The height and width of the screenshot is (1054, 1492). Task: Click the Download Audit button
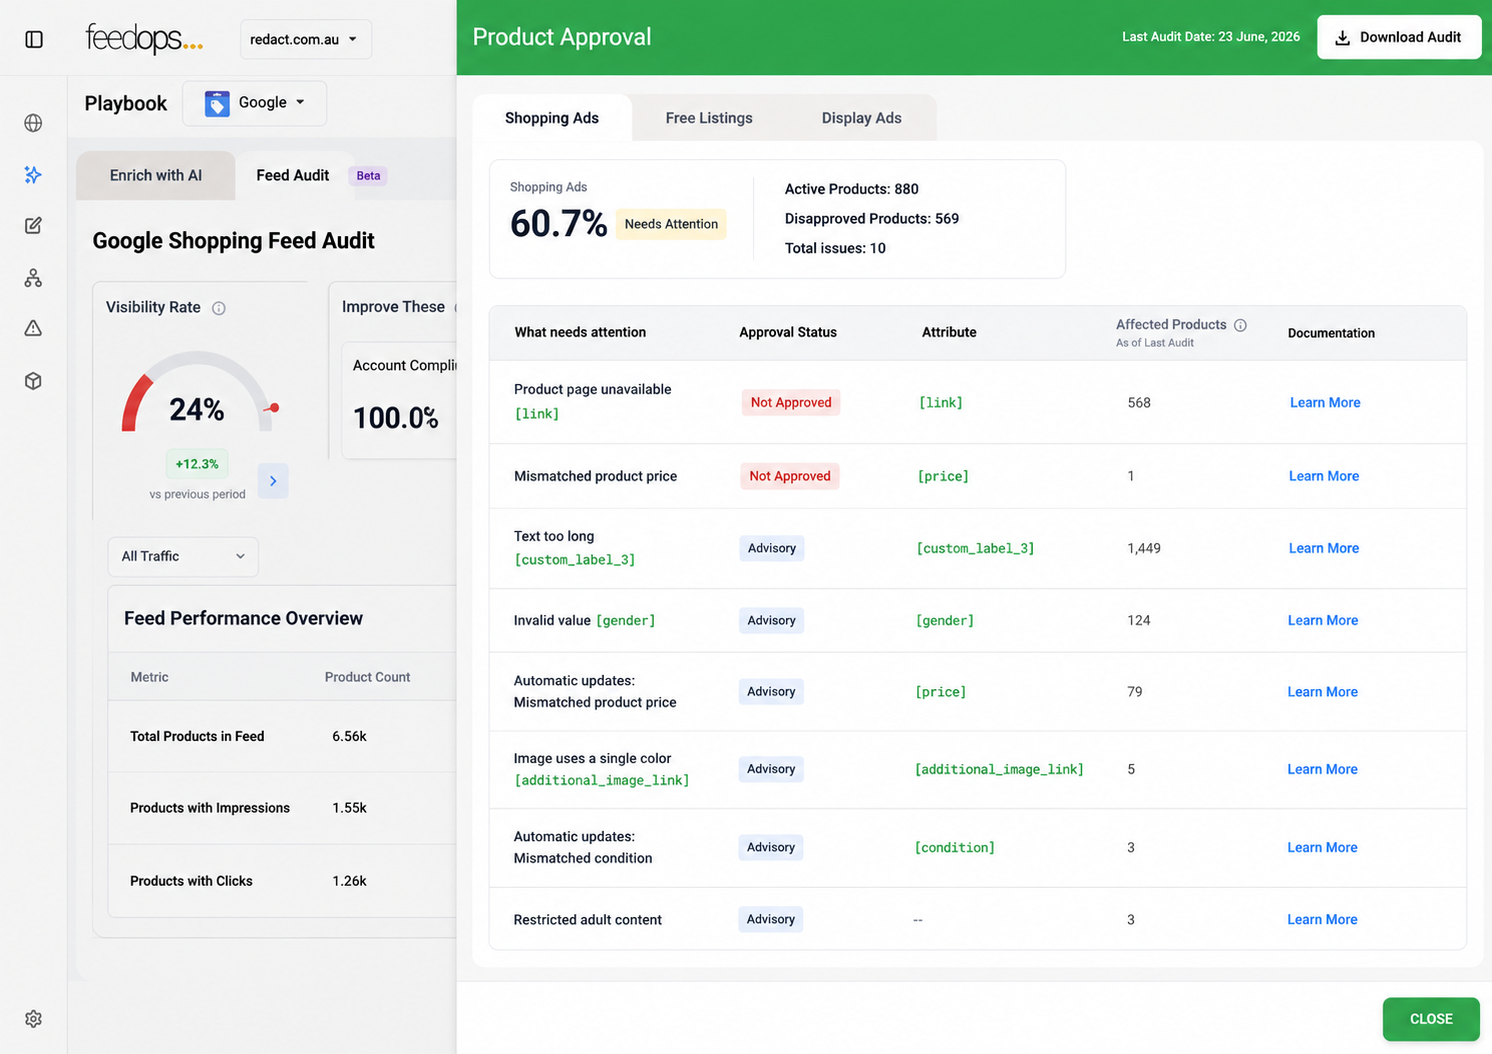[1399, 37]
